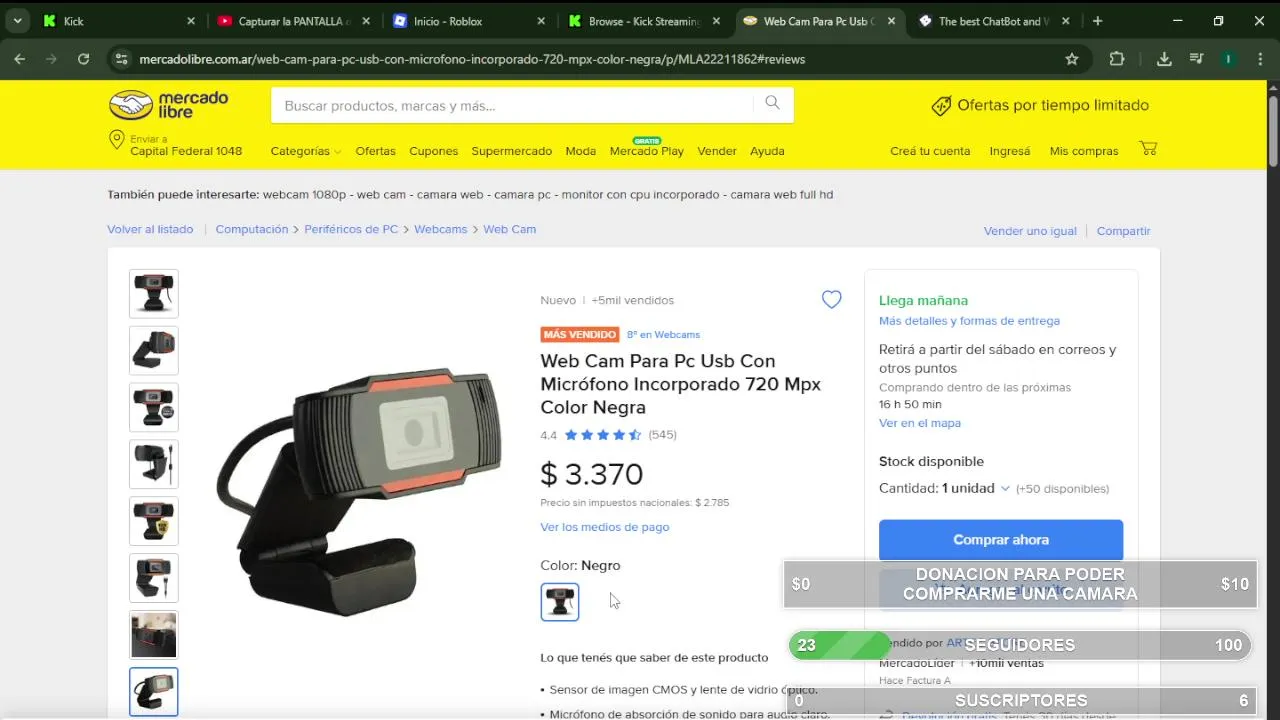The height and width of the screenshot is (720, 1280).
Task: Open the tab search dropdown arrow
Action: tap(17, 21)
